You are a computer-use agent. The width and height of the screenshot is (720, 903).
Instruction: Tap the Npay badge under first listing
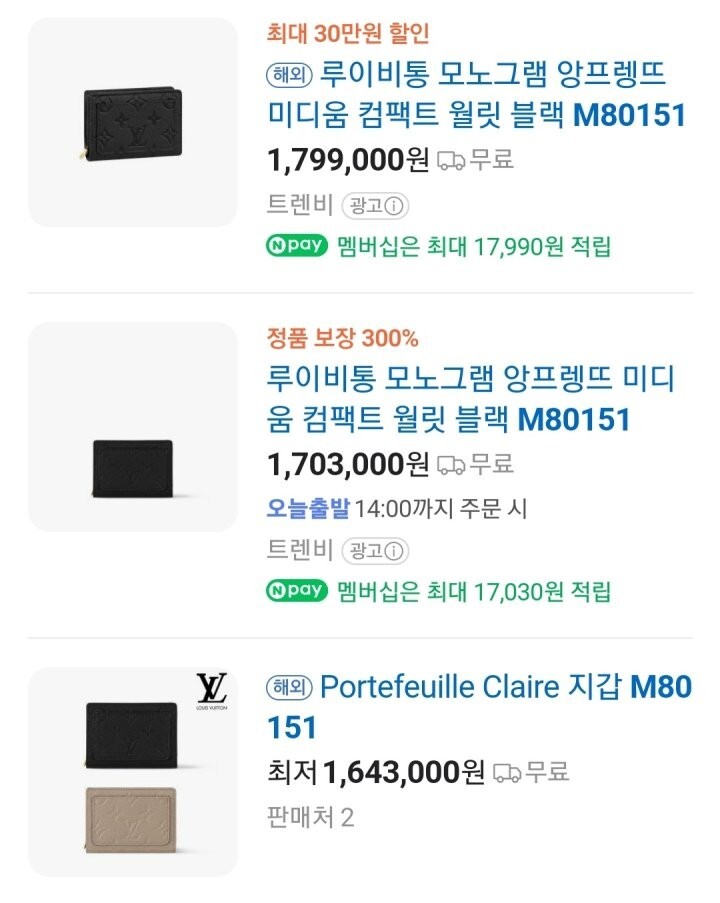pos(297,245)
